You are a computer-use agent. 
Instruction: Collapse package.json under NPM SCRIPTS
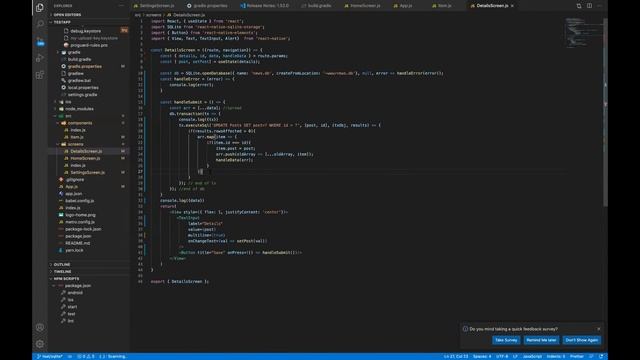(78, 286)
